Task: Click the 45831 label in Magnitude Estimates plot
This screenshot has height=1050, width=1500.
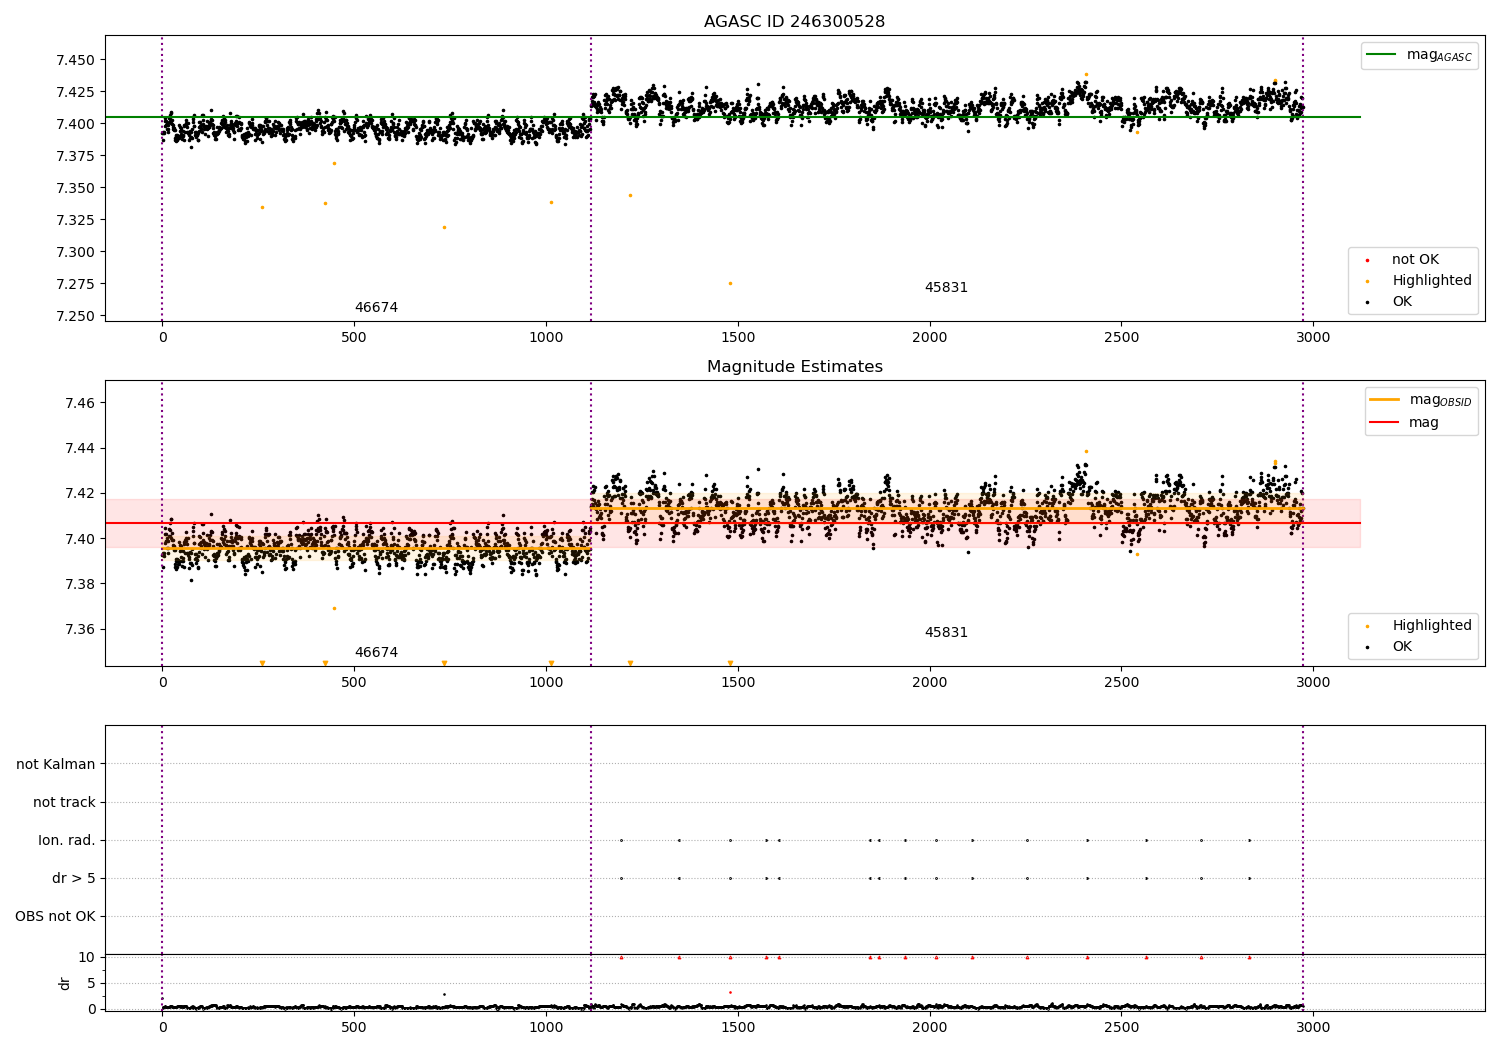Action: pos(946,633)
